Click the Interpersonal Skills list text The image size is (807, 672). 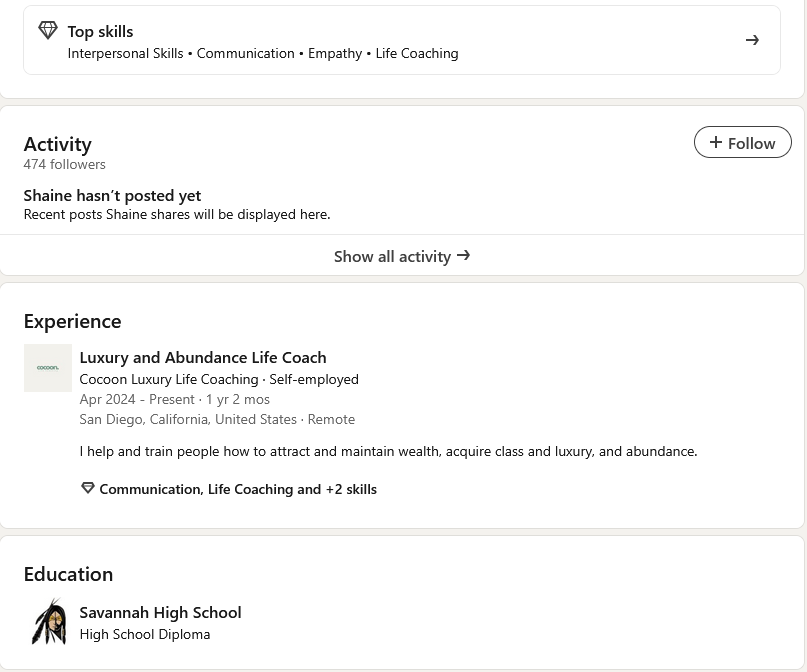[x=125, y=54]
